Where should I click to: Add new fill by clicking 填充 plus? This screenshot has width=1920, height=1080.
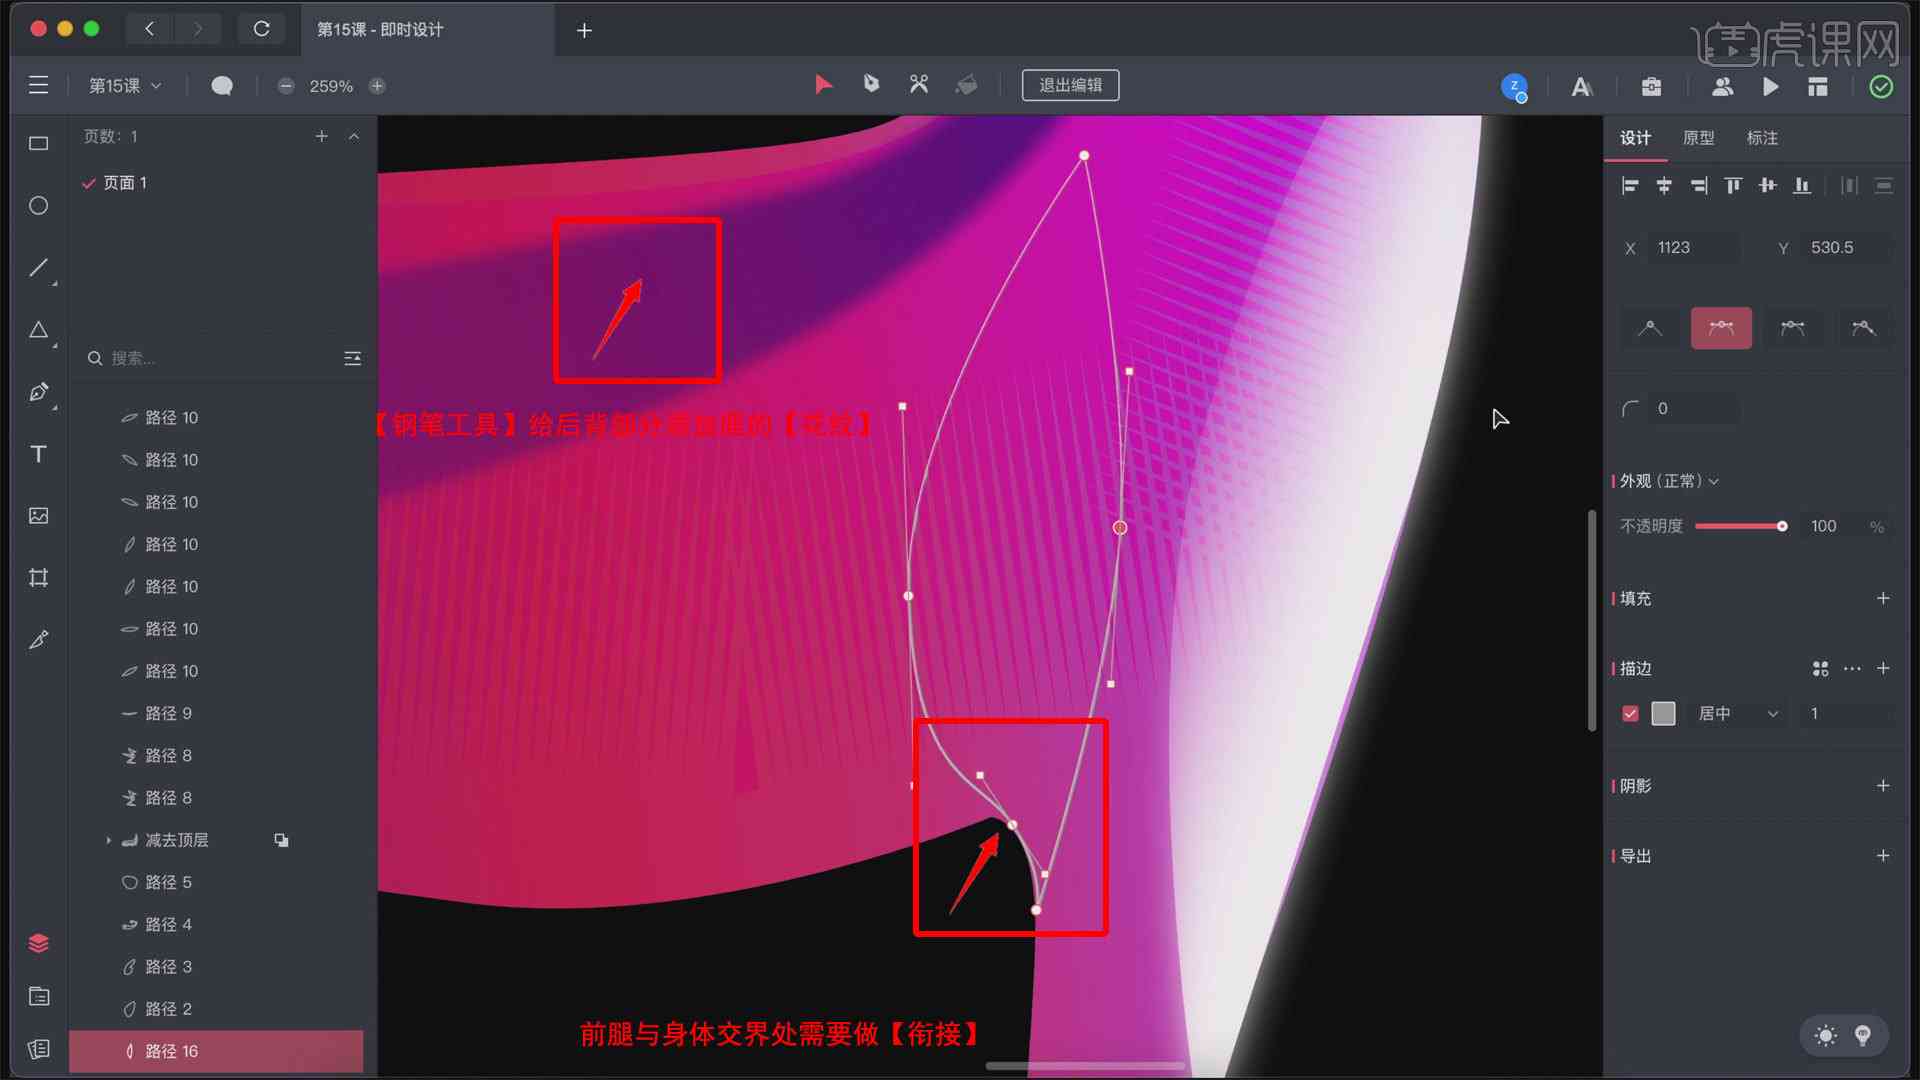pos(1884,599)
